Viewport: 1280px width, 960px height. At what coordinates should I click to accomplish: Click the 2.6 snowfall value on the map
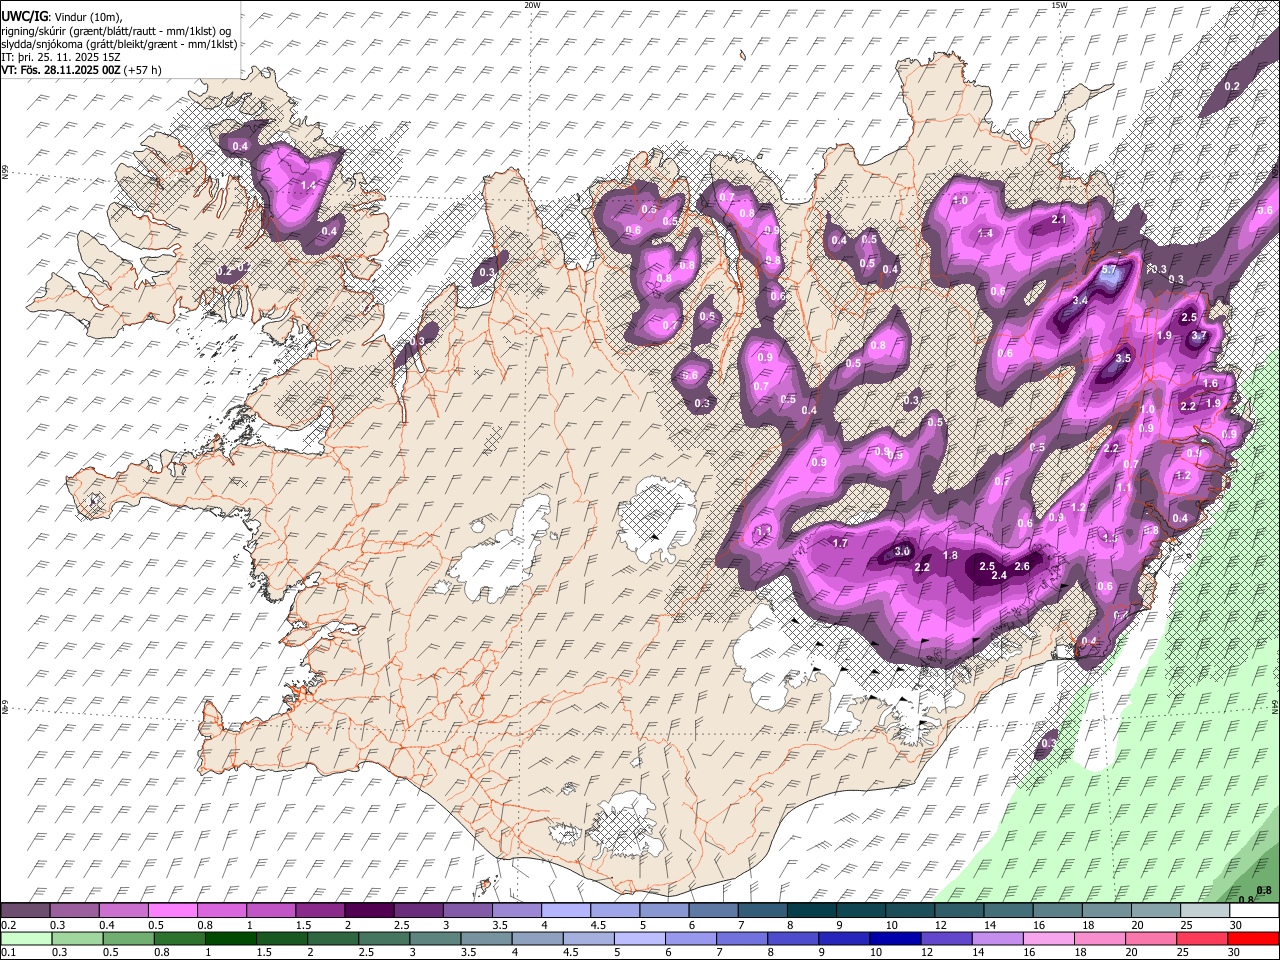pyautogui.click(x=1022, y=566)
